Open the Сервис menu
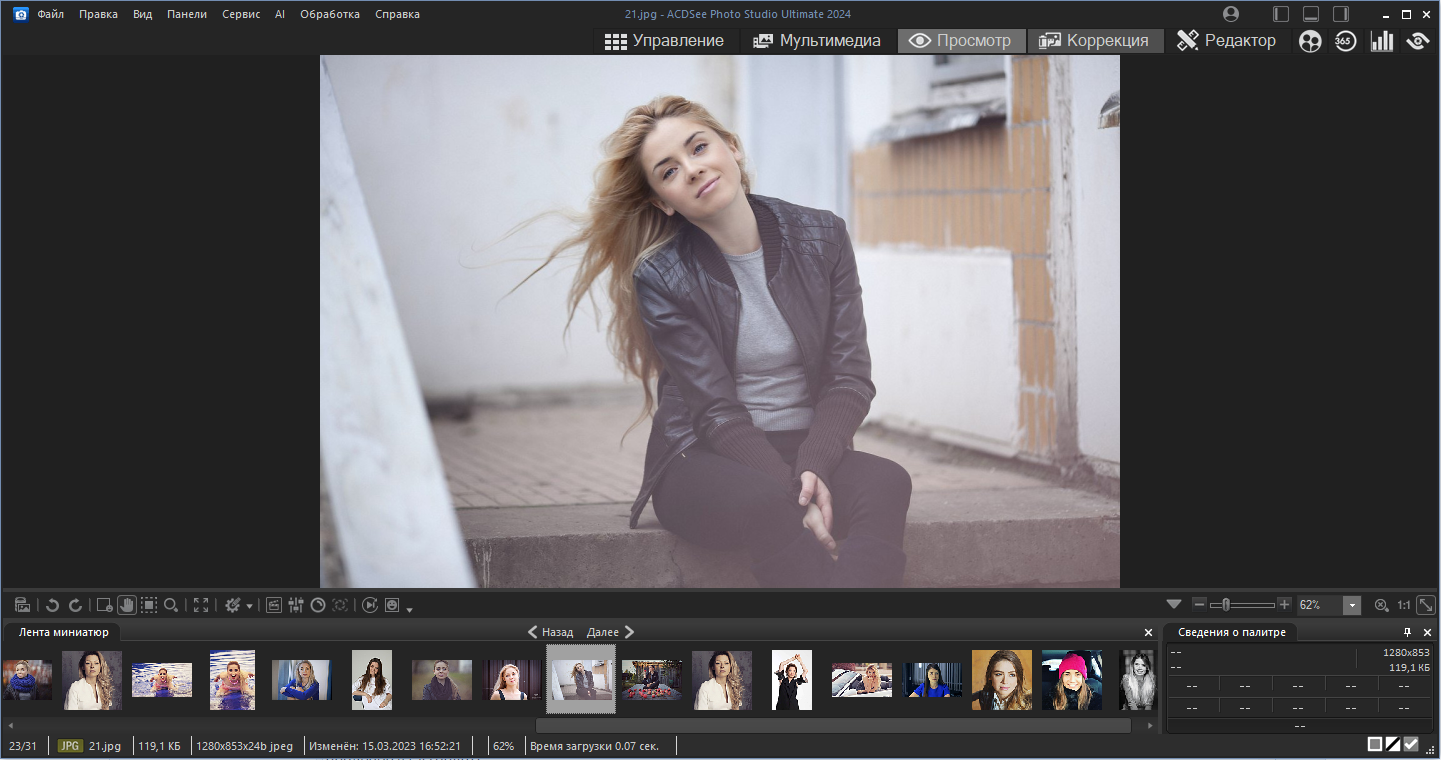 [x=241, y=14]
